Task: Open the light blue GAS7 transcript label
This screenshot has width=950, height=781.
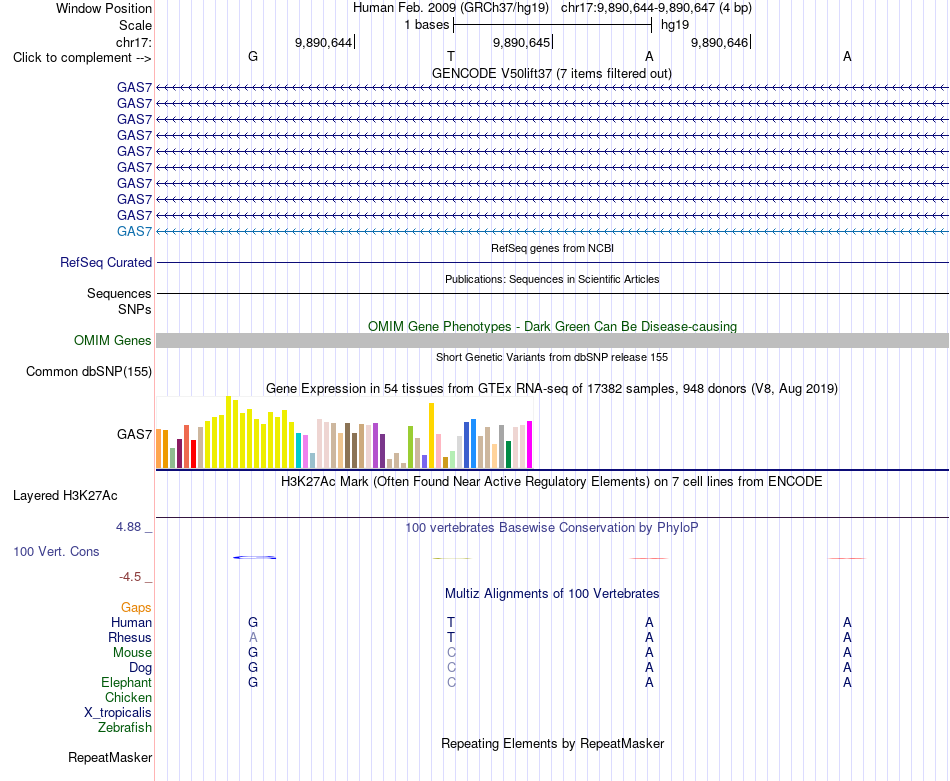Action: click(x=134, y=231)
